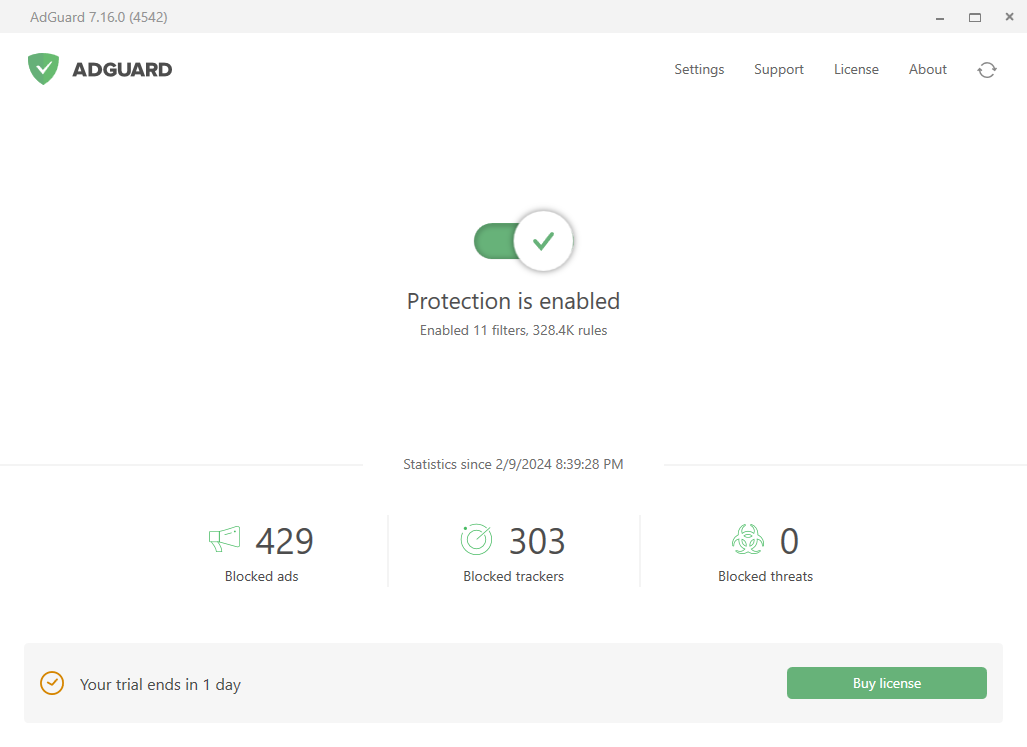Click the megaphone Blocked ads icon
1027x747 pixels.
[225, 539]
